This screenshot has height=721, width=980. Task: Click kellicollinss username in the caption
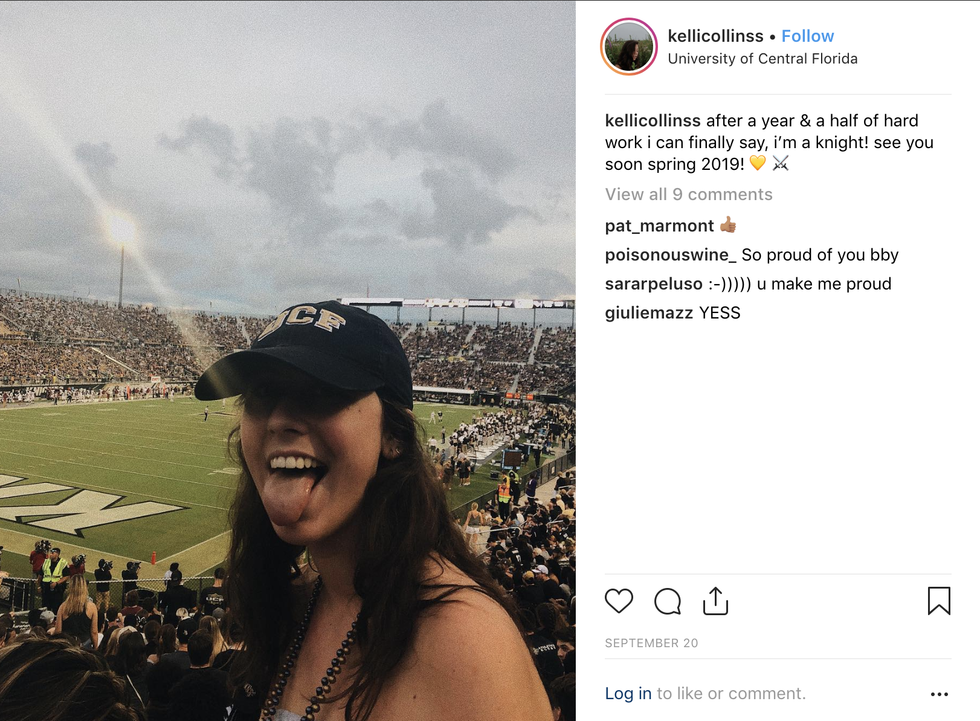pos(653,121)
